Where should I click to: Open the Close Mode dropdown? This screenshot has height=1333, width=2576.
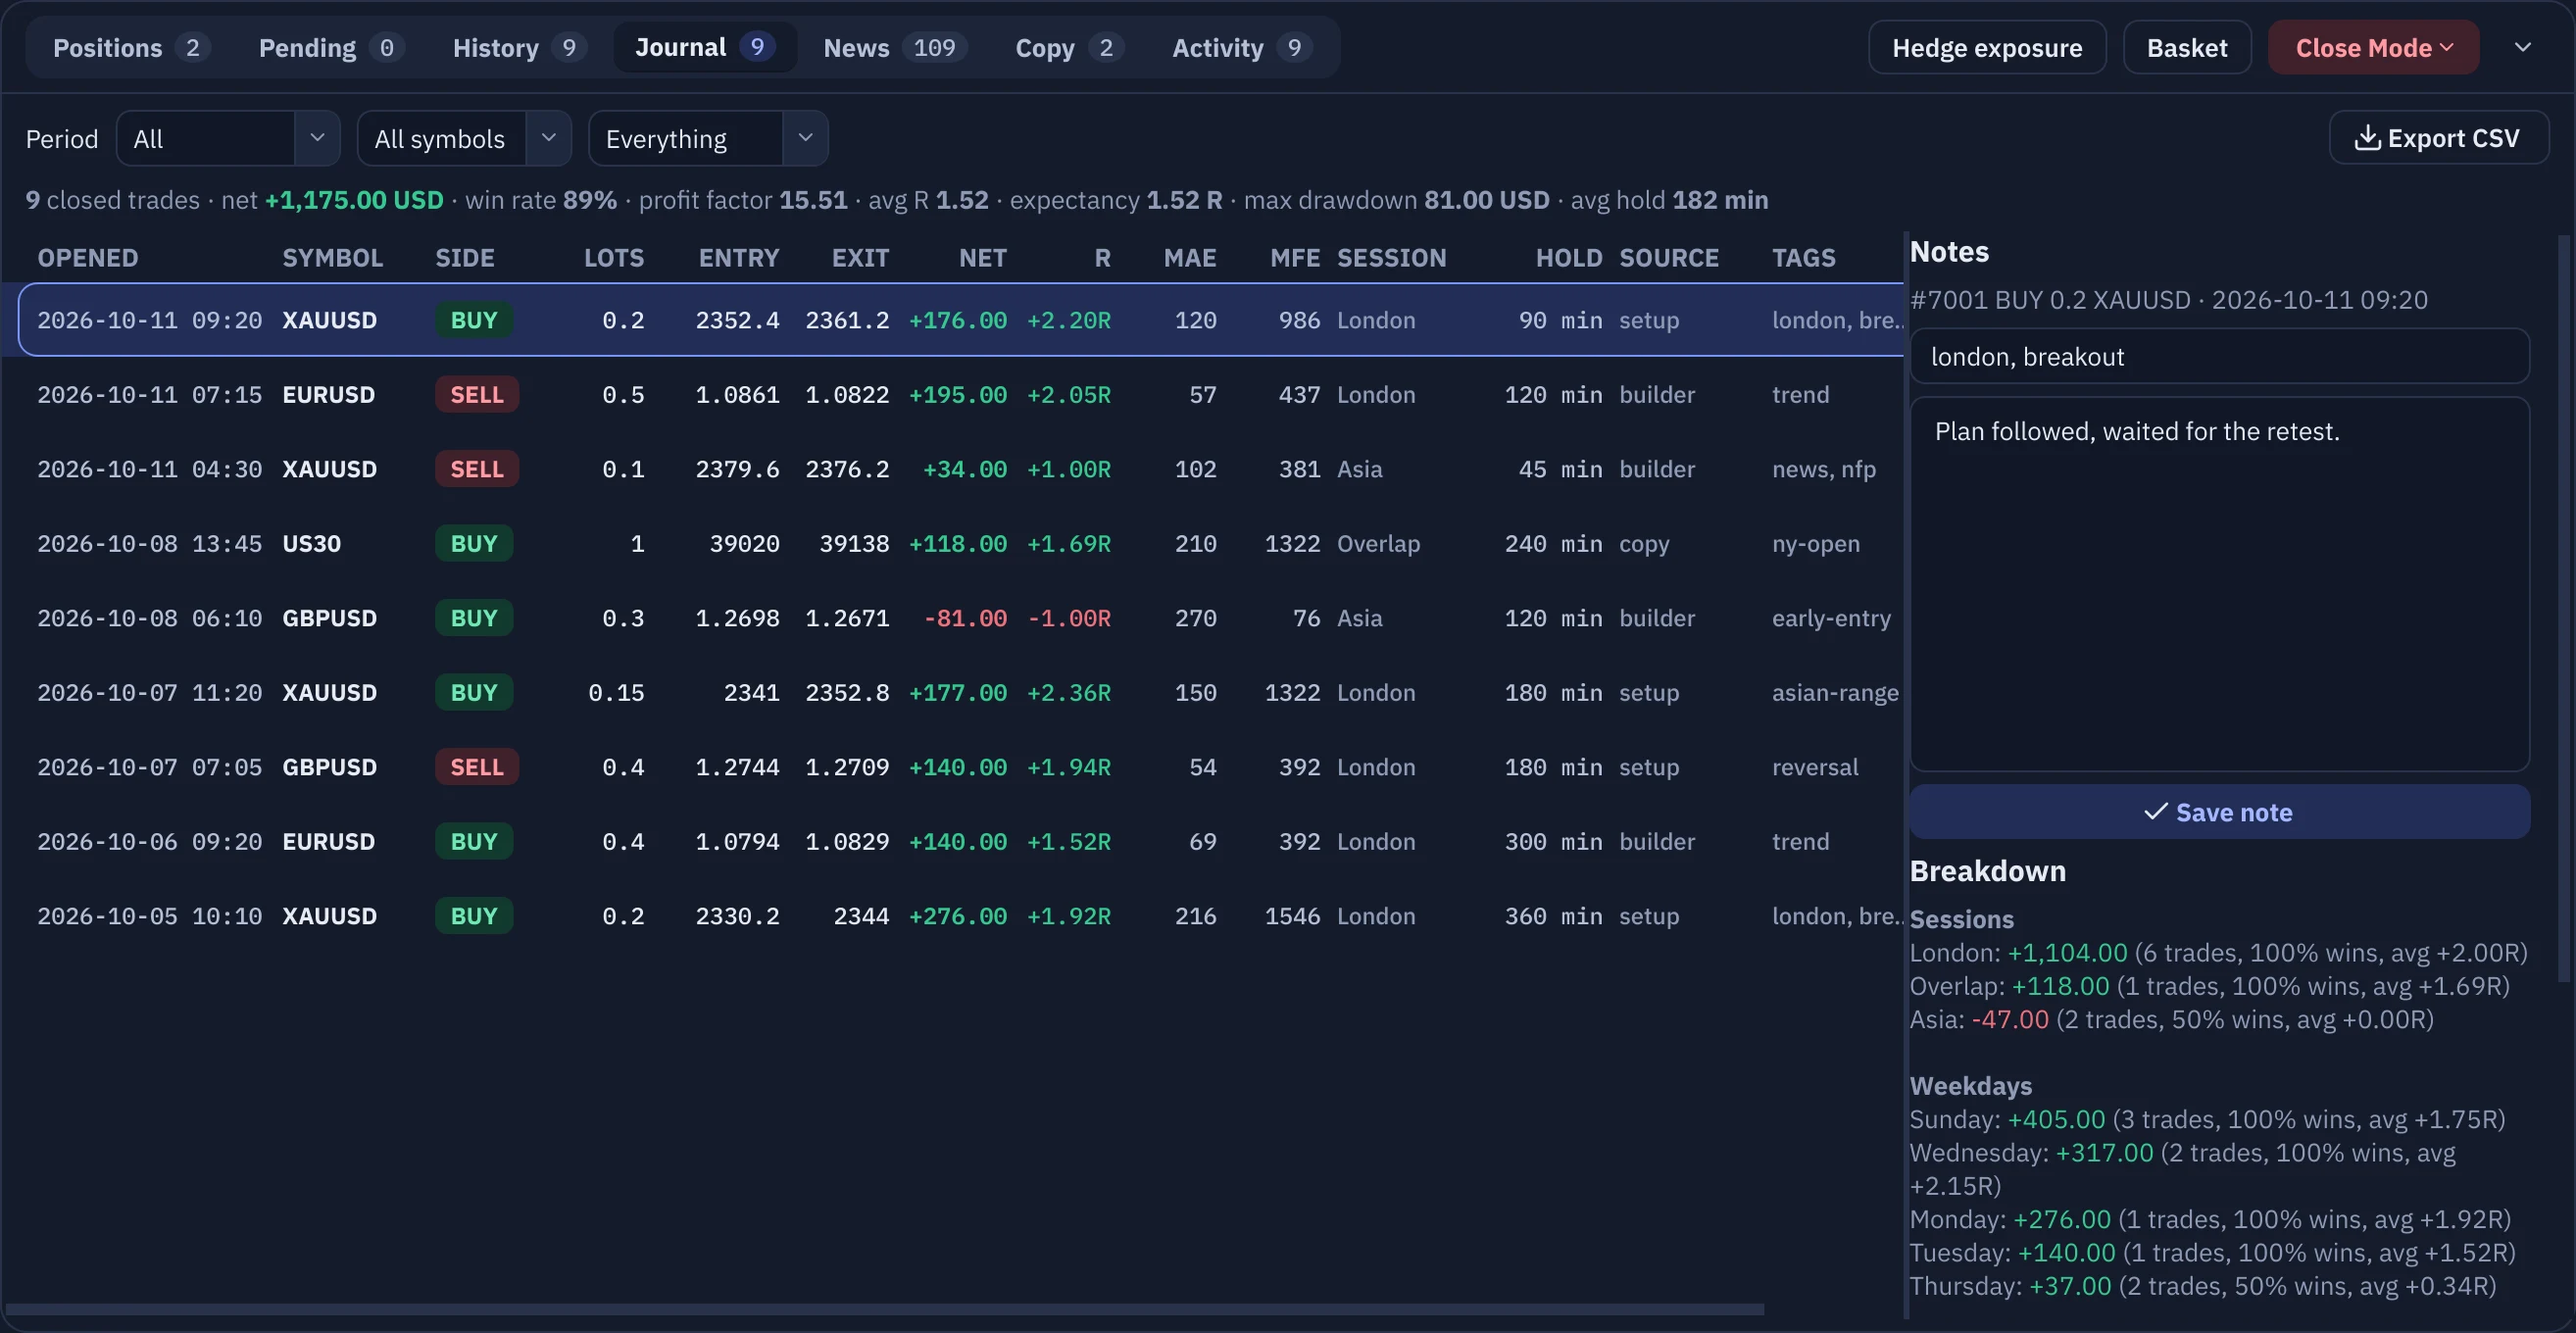pyautogui.click(x=2373, y=47)
